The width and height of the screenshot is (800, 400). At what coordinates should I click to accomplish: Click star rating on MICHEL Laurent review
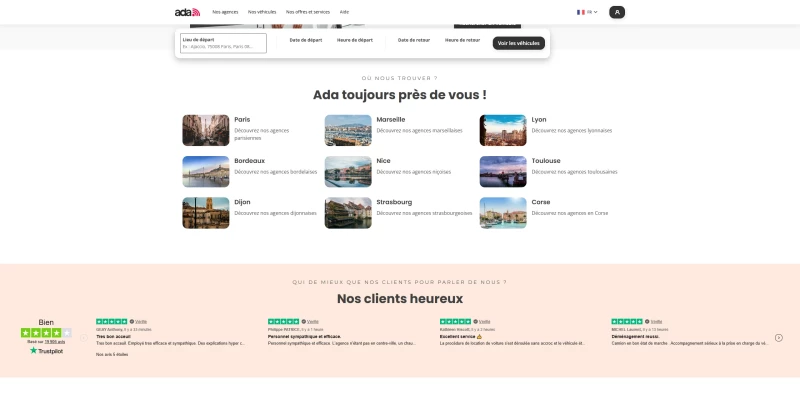[627, 321]
